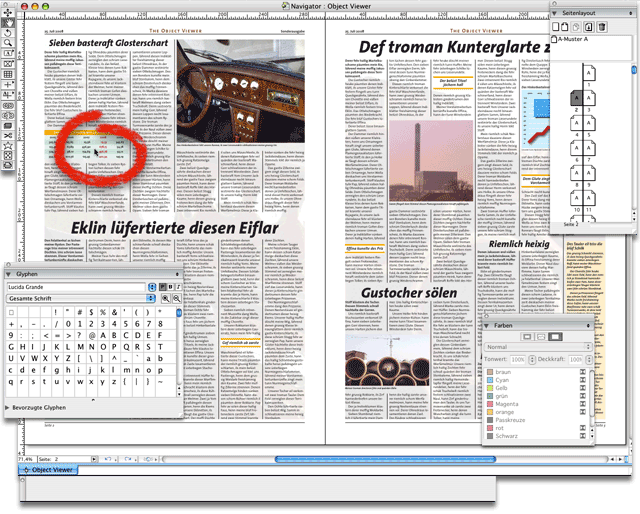
Task: Click the Seite page number field
Action: (64, 459)
